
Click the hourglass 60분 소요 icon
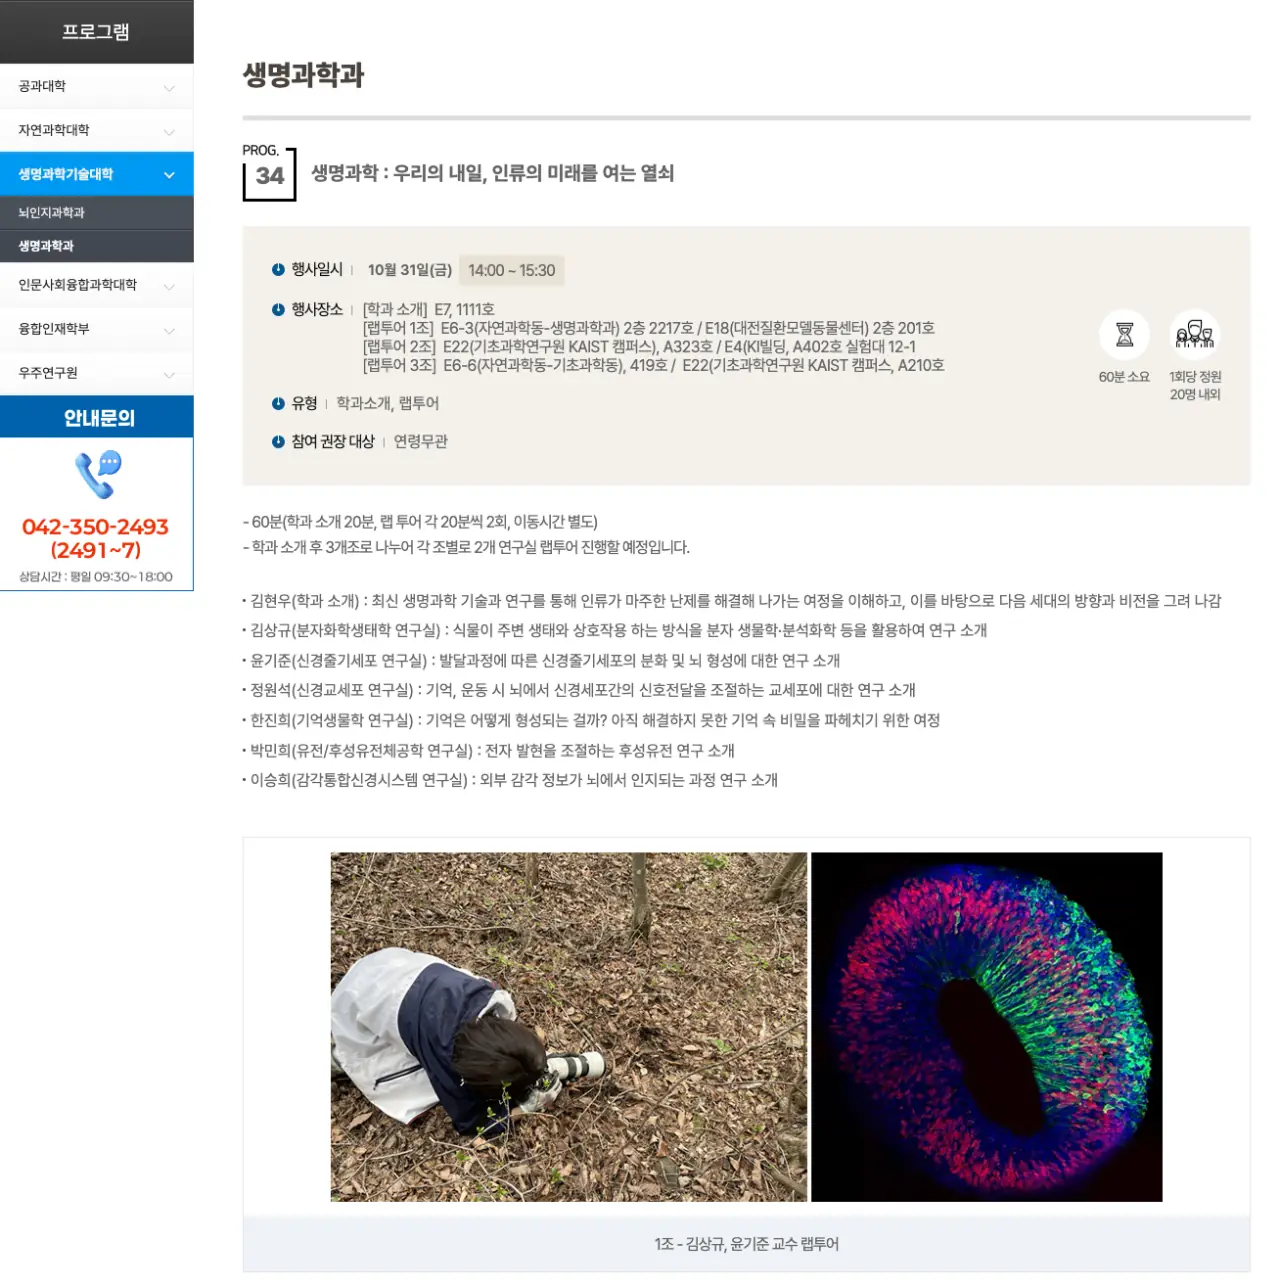(1124, 335)
